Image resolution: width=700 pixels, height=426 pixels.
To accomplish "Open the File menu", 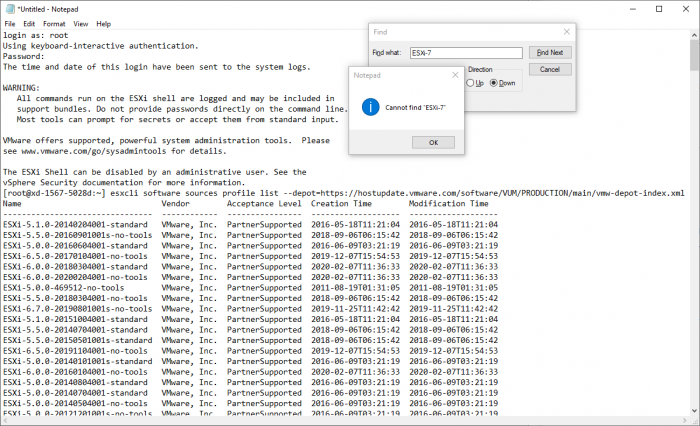I will tap(10, 24).
